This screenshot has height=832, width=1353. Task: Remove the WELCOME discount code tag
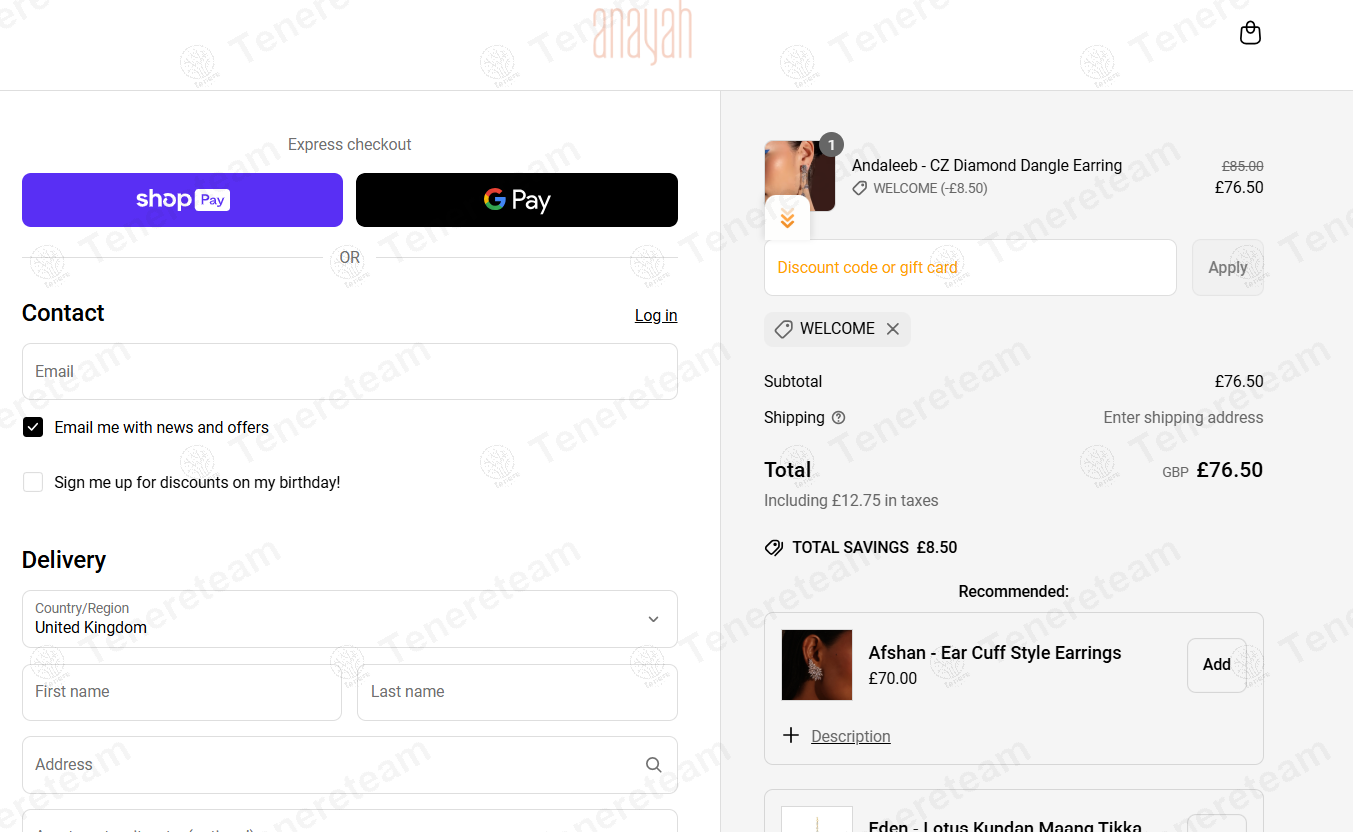893,329
